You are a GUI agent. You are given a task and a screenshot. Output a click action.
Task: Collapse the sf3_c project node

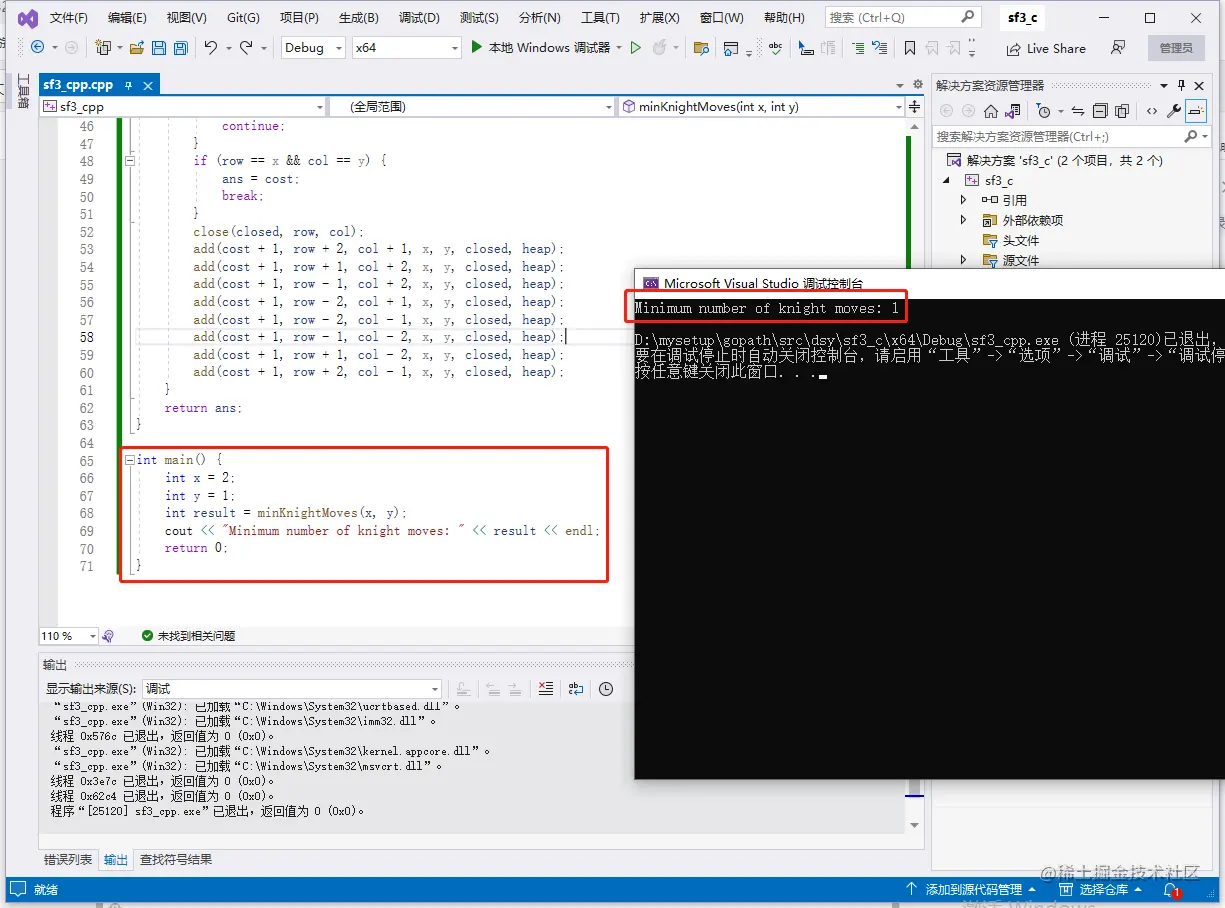coord(946,180)
